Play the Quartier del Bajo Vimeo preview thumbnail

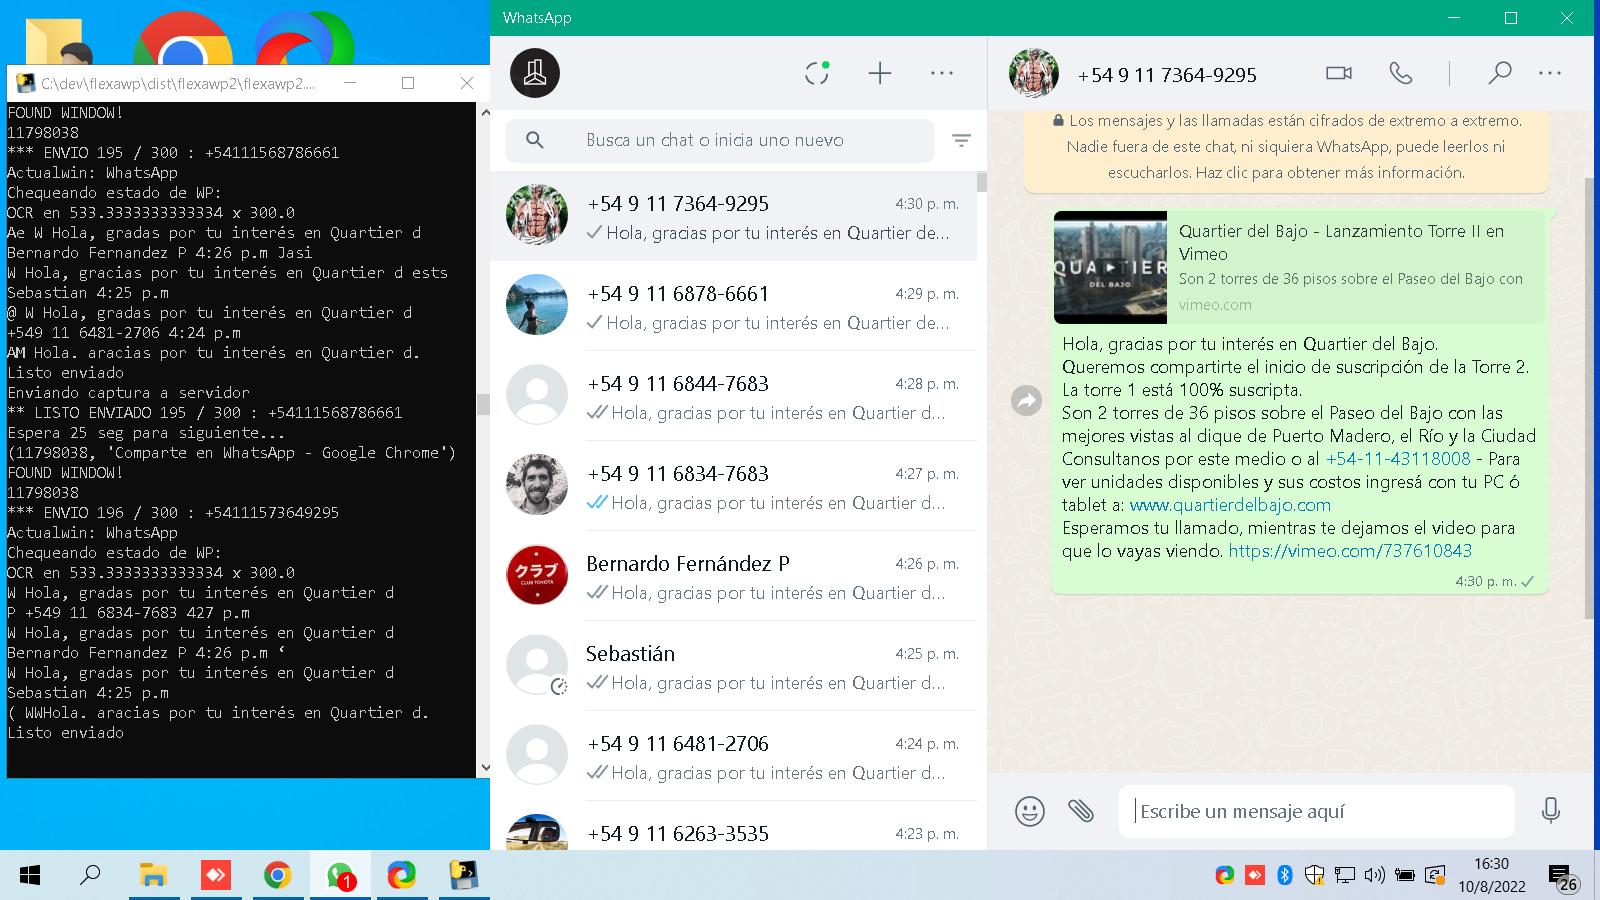(1110, 267)
